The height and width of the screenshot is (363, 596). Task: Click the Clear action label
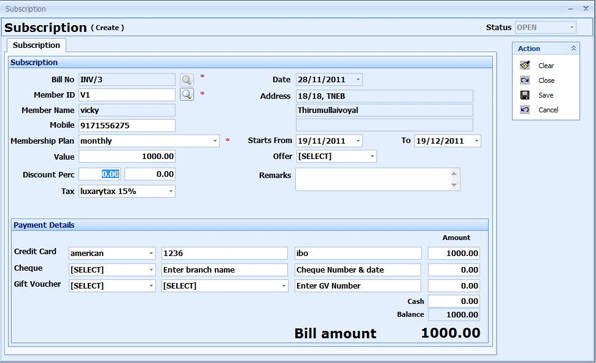coord(546,66)
